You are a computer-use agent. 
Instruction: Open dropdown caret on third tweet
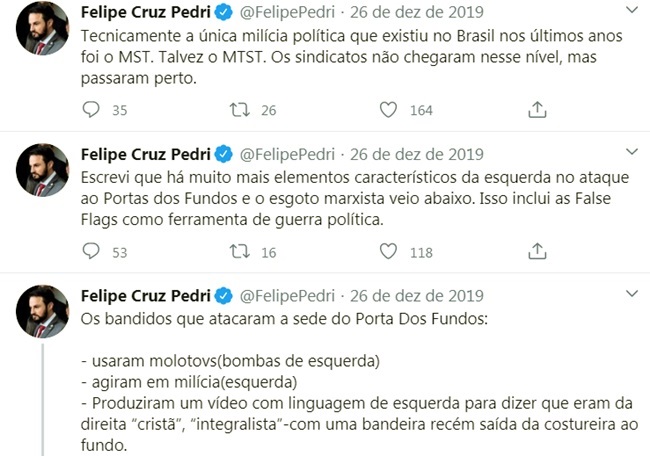click(x=629, y=296)
